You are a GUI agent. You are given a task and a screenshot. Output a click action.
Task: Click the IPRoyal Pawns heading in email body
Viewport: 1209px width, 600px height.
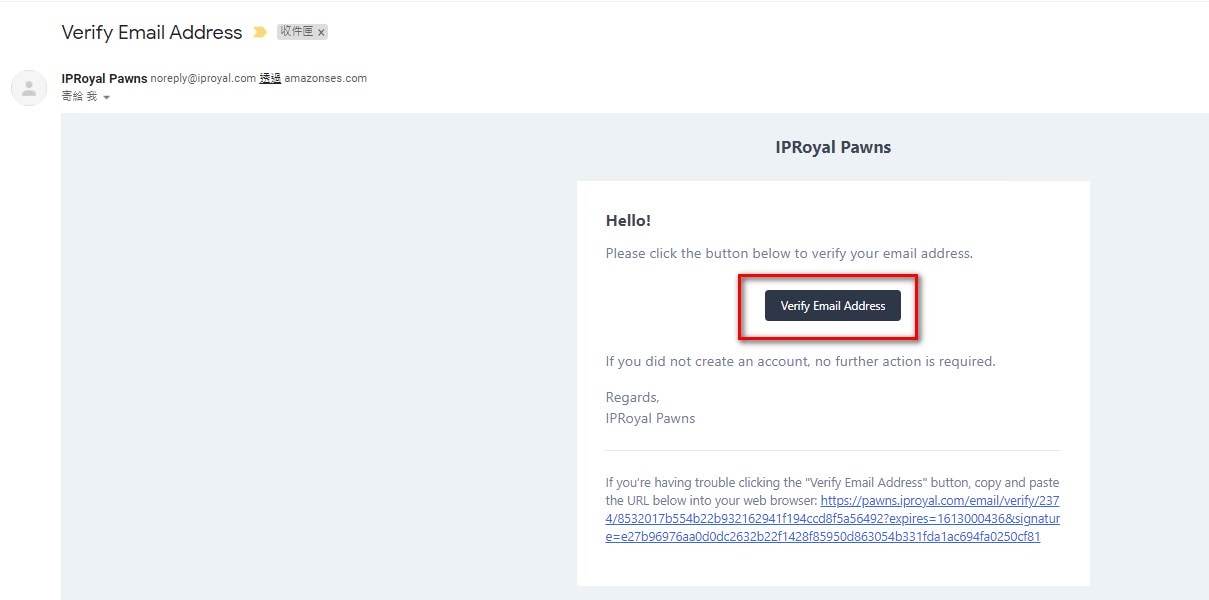[833, 147]
